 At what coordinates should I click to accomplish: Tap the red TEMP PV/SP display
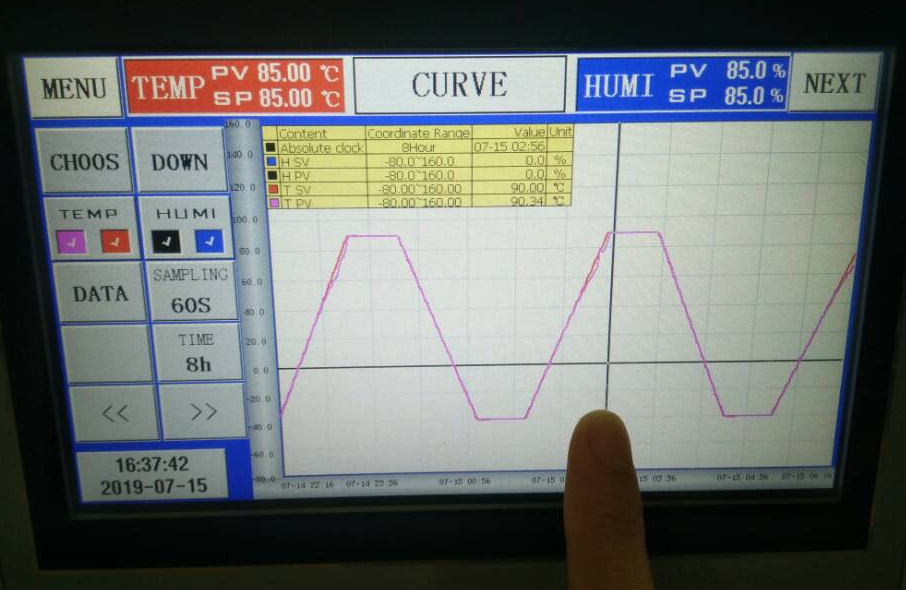click(234, 86)
